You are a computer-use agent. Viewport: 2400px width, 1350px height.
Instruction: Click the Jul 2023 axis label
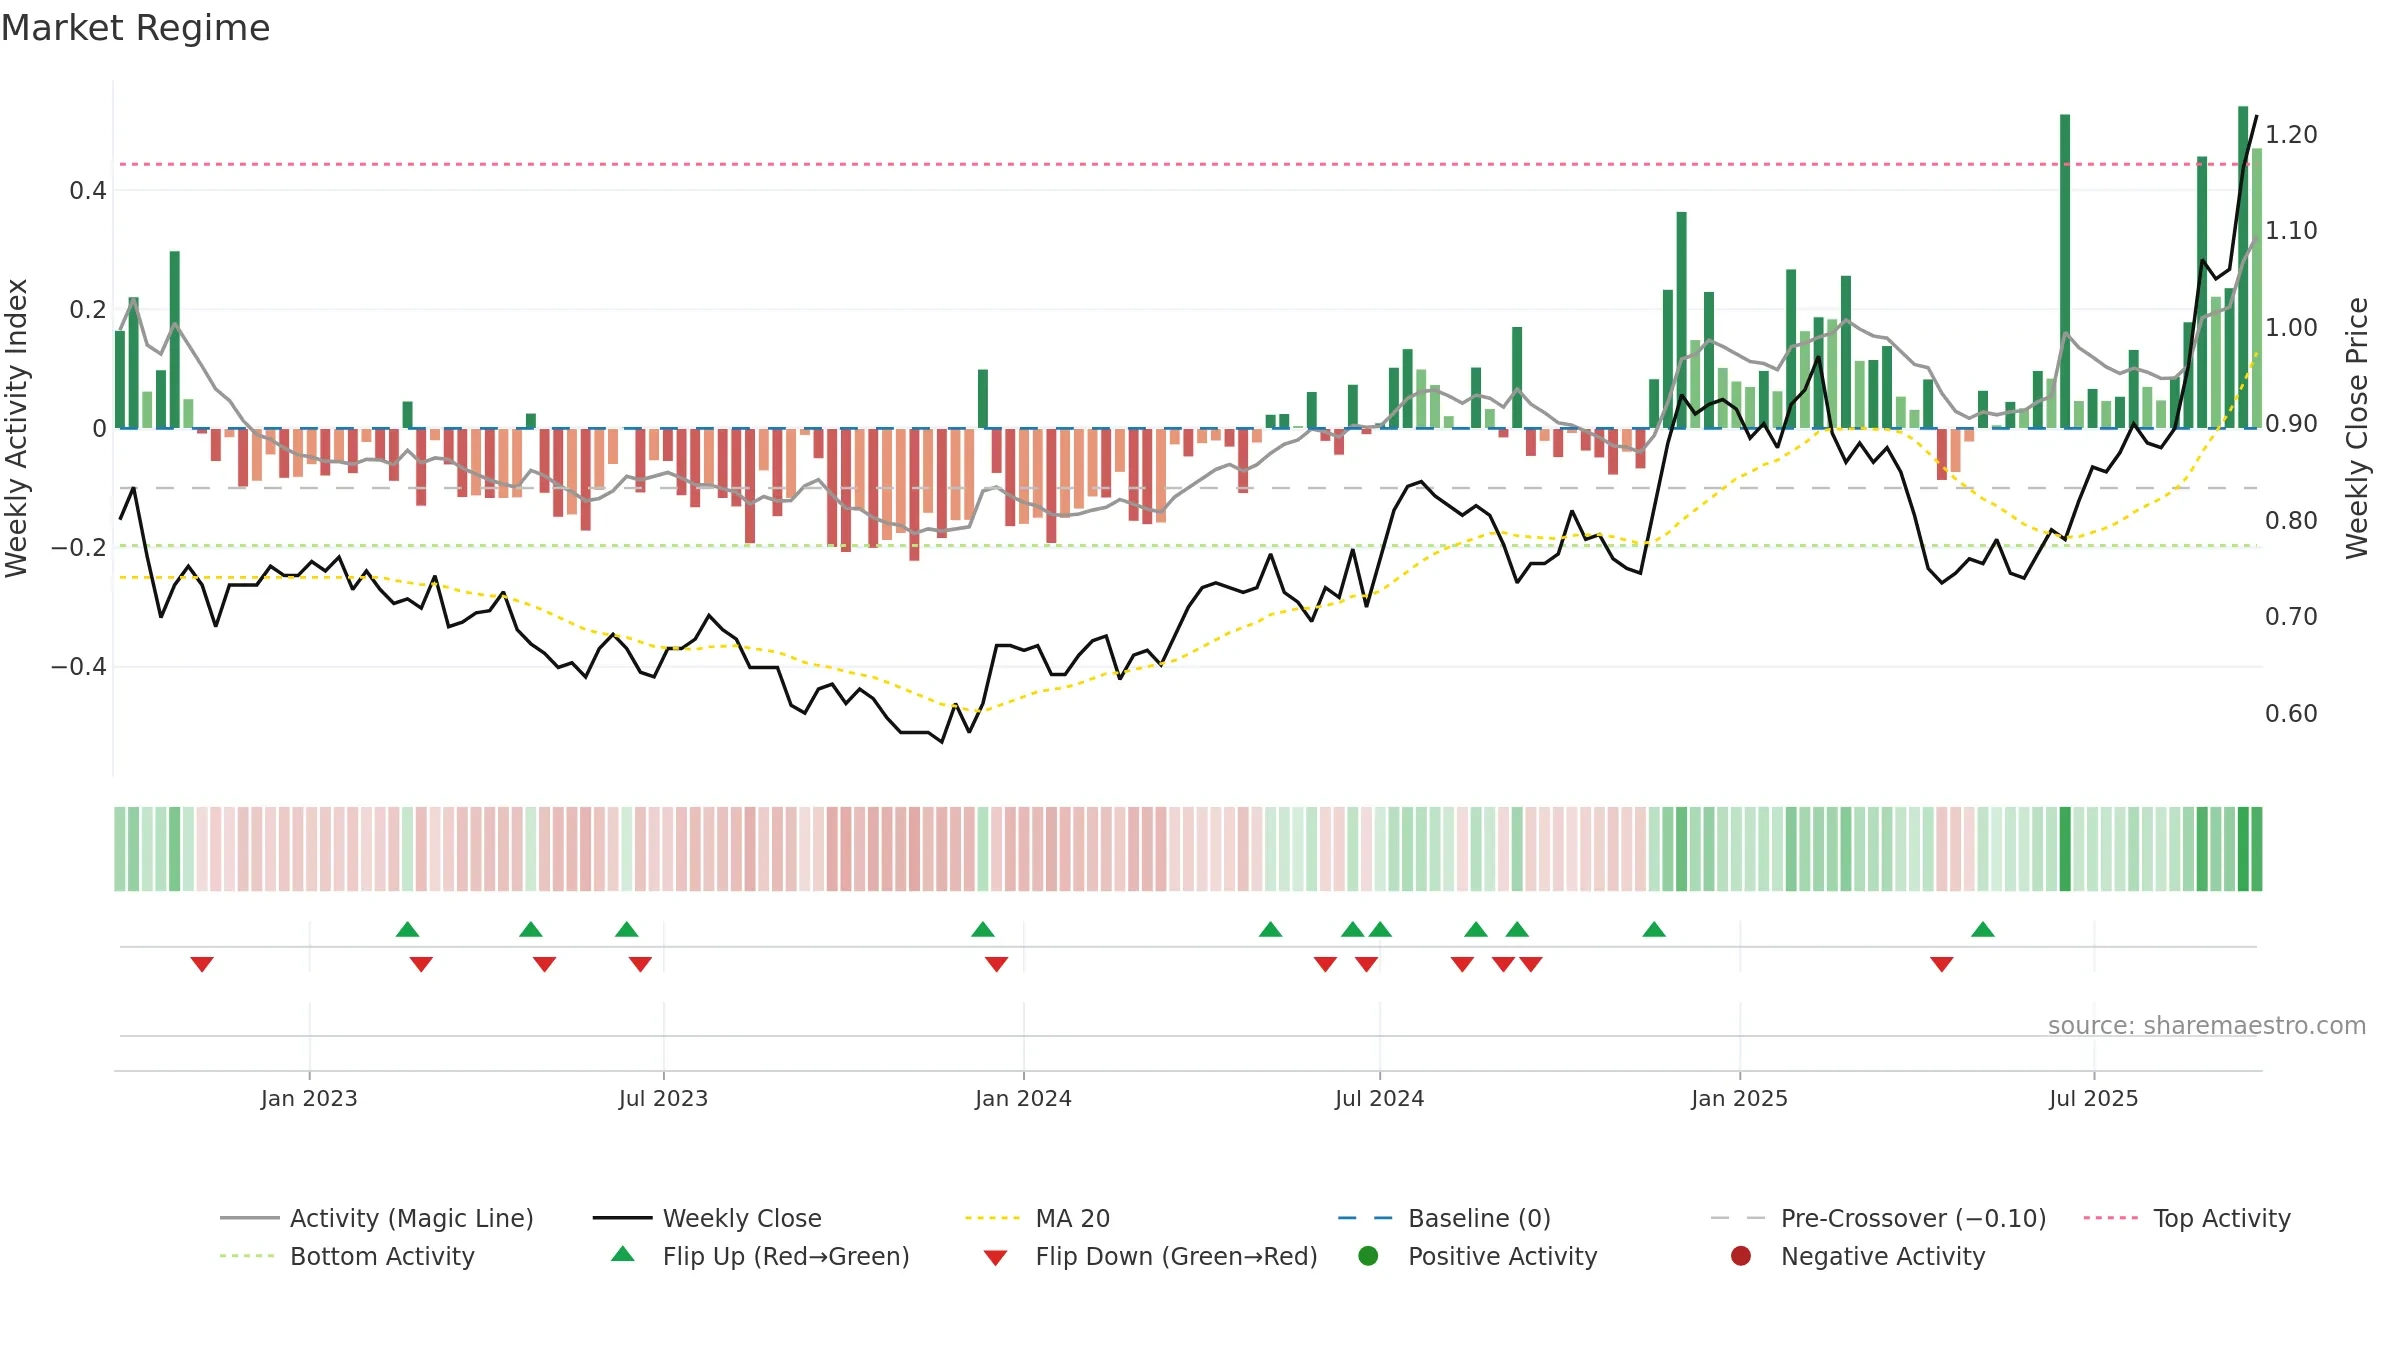pos(663,1098)
